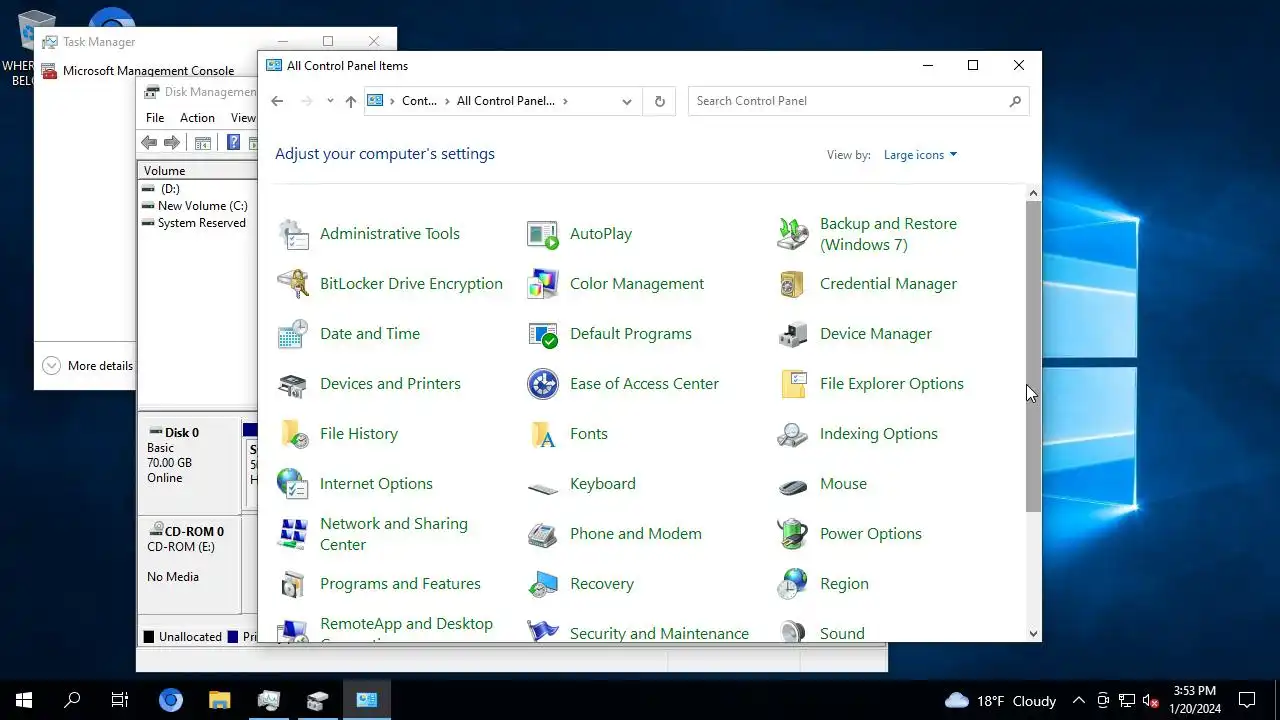The width and height of the screenshot is (1280, 720).
Task: Click the Recovery icon
Action: pos(543,584)
